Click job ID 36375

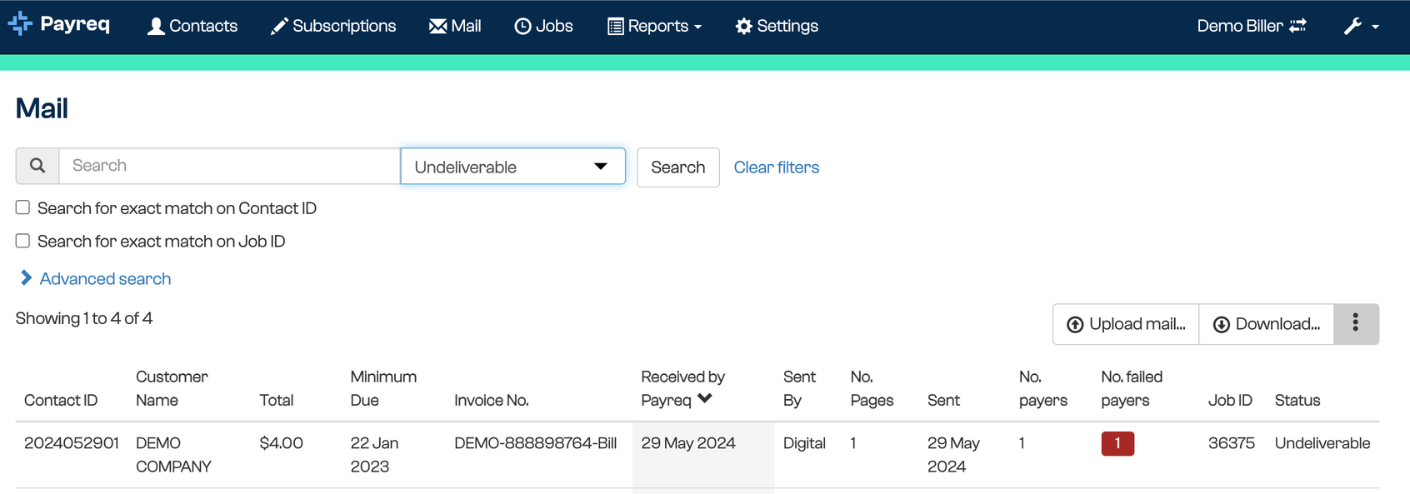[x=1231, y=443]
